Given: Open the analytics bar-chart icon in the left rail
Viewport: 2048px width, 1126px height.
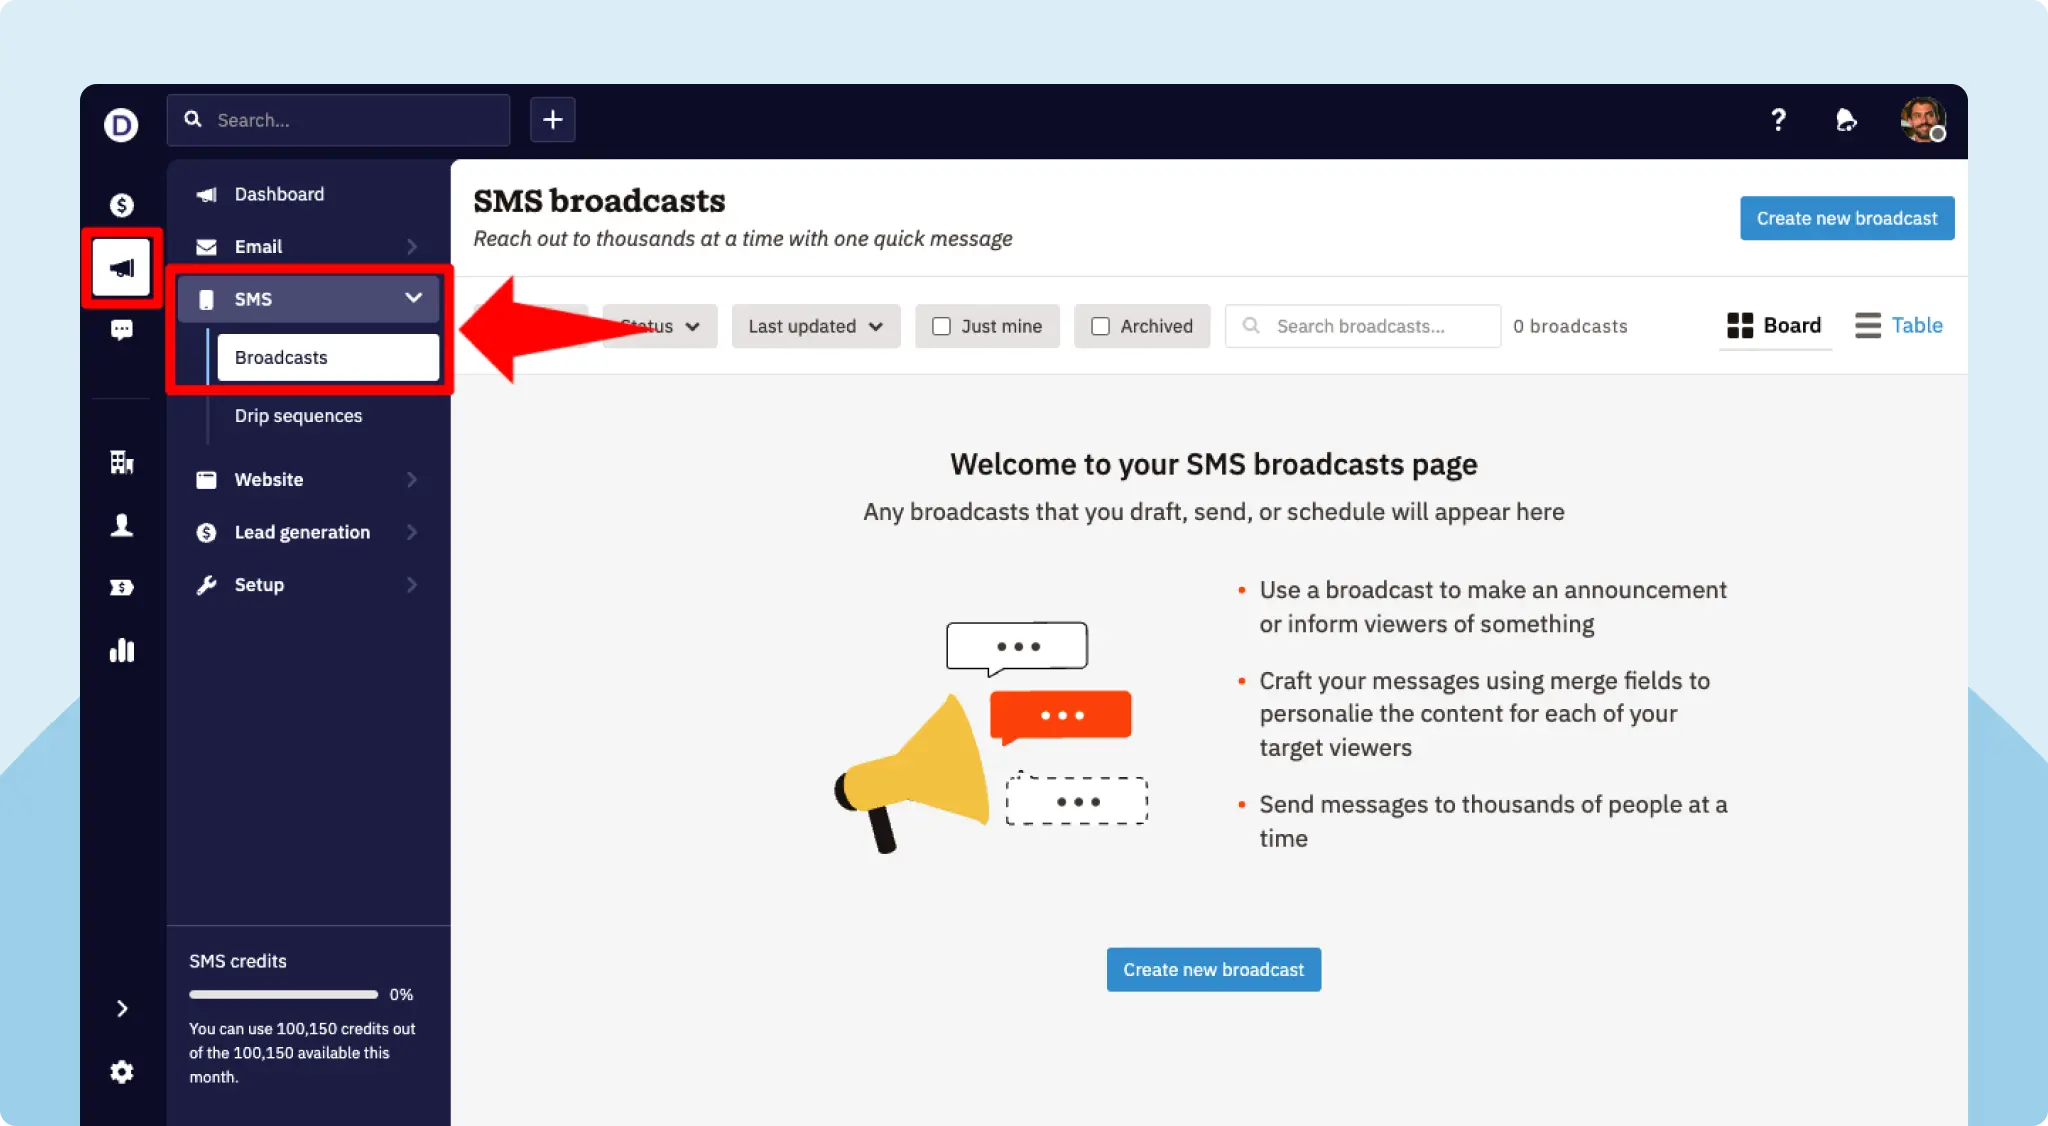Looking at the screenshot, I should (x=121, y=650).
